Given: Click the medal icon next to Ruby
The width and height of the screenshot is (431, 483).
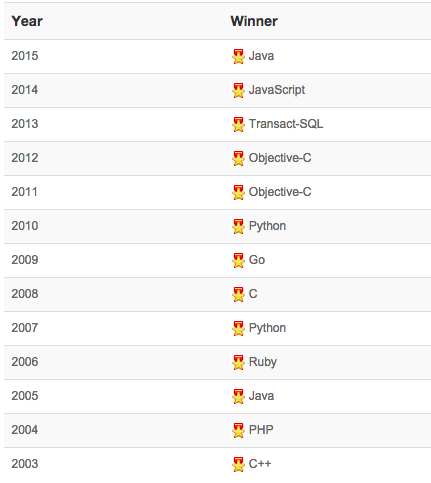Looking at the screenshot, I should tap(238, 362).
